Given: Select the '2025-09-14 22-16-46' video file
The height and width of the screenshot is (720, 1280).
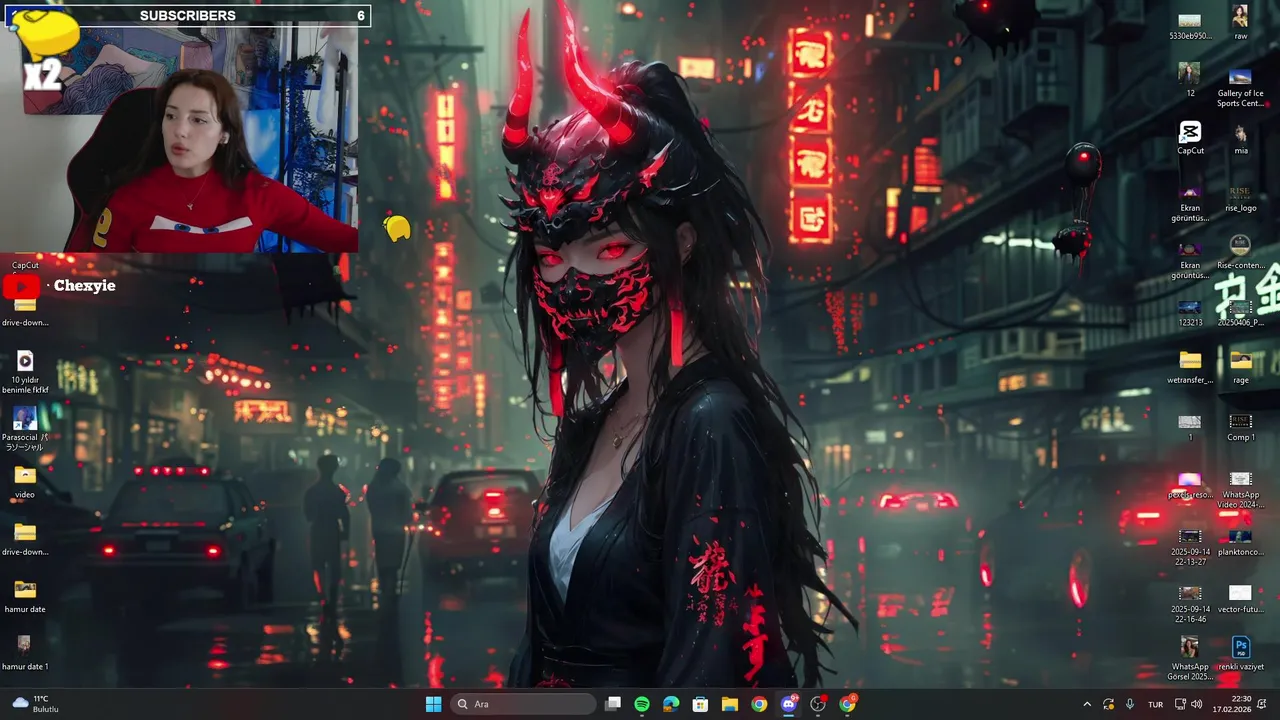Looking at the screenshot, I should [x=1190, y=603].
